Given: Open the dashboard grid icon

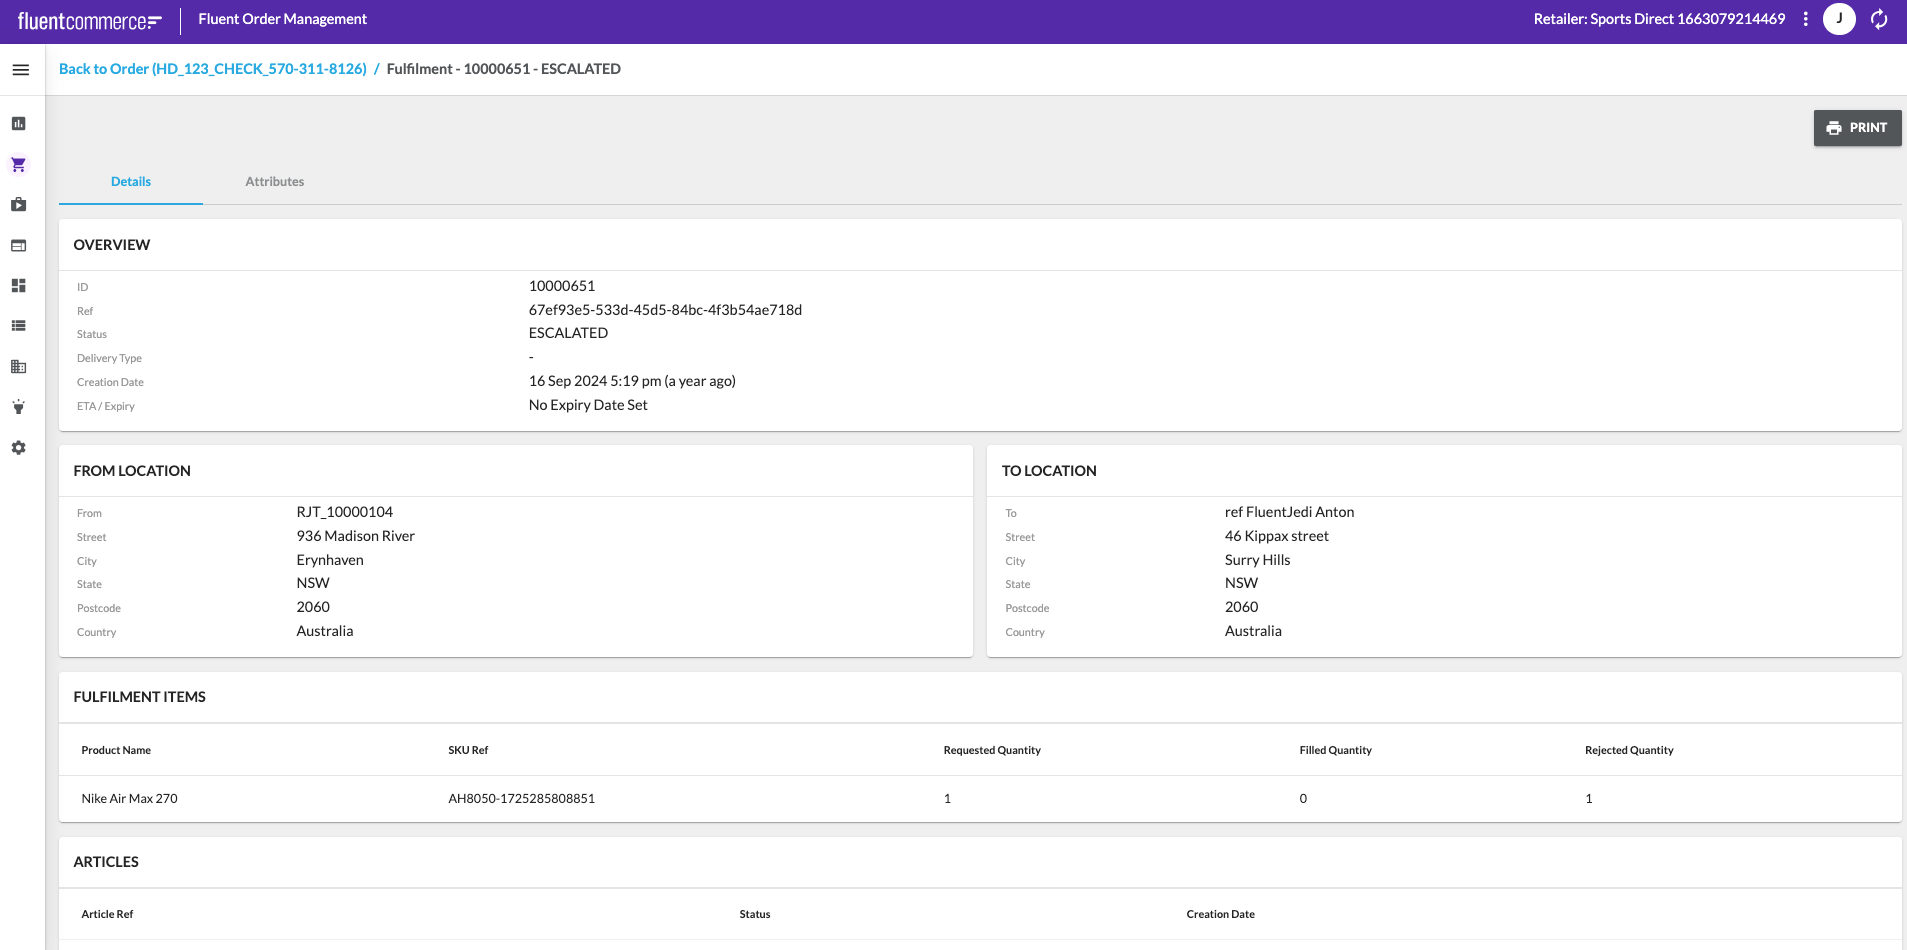Looking at the screenshot, I should [19, 285].
